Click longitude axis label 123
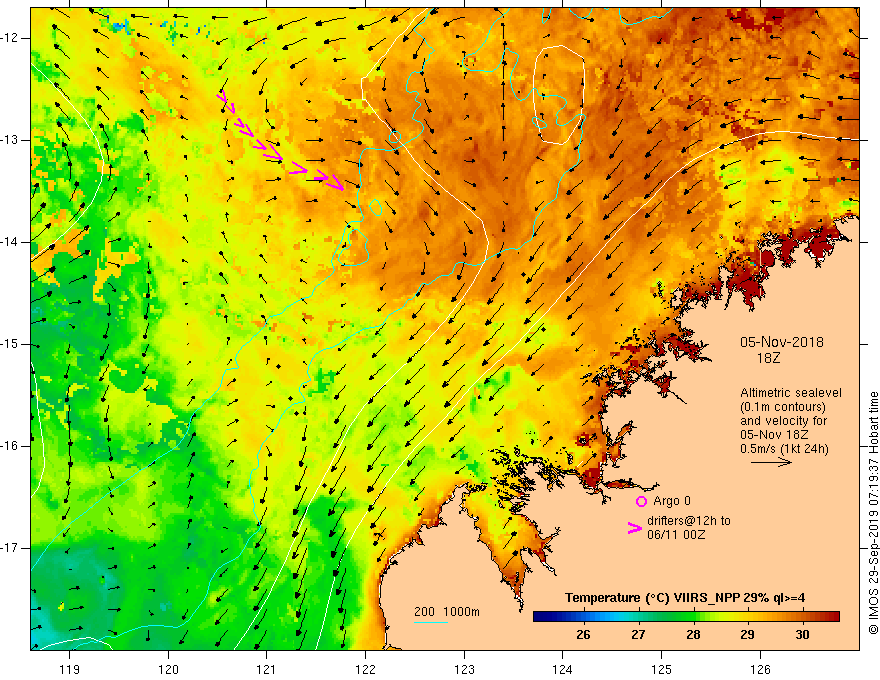 [x=464, y=669]
